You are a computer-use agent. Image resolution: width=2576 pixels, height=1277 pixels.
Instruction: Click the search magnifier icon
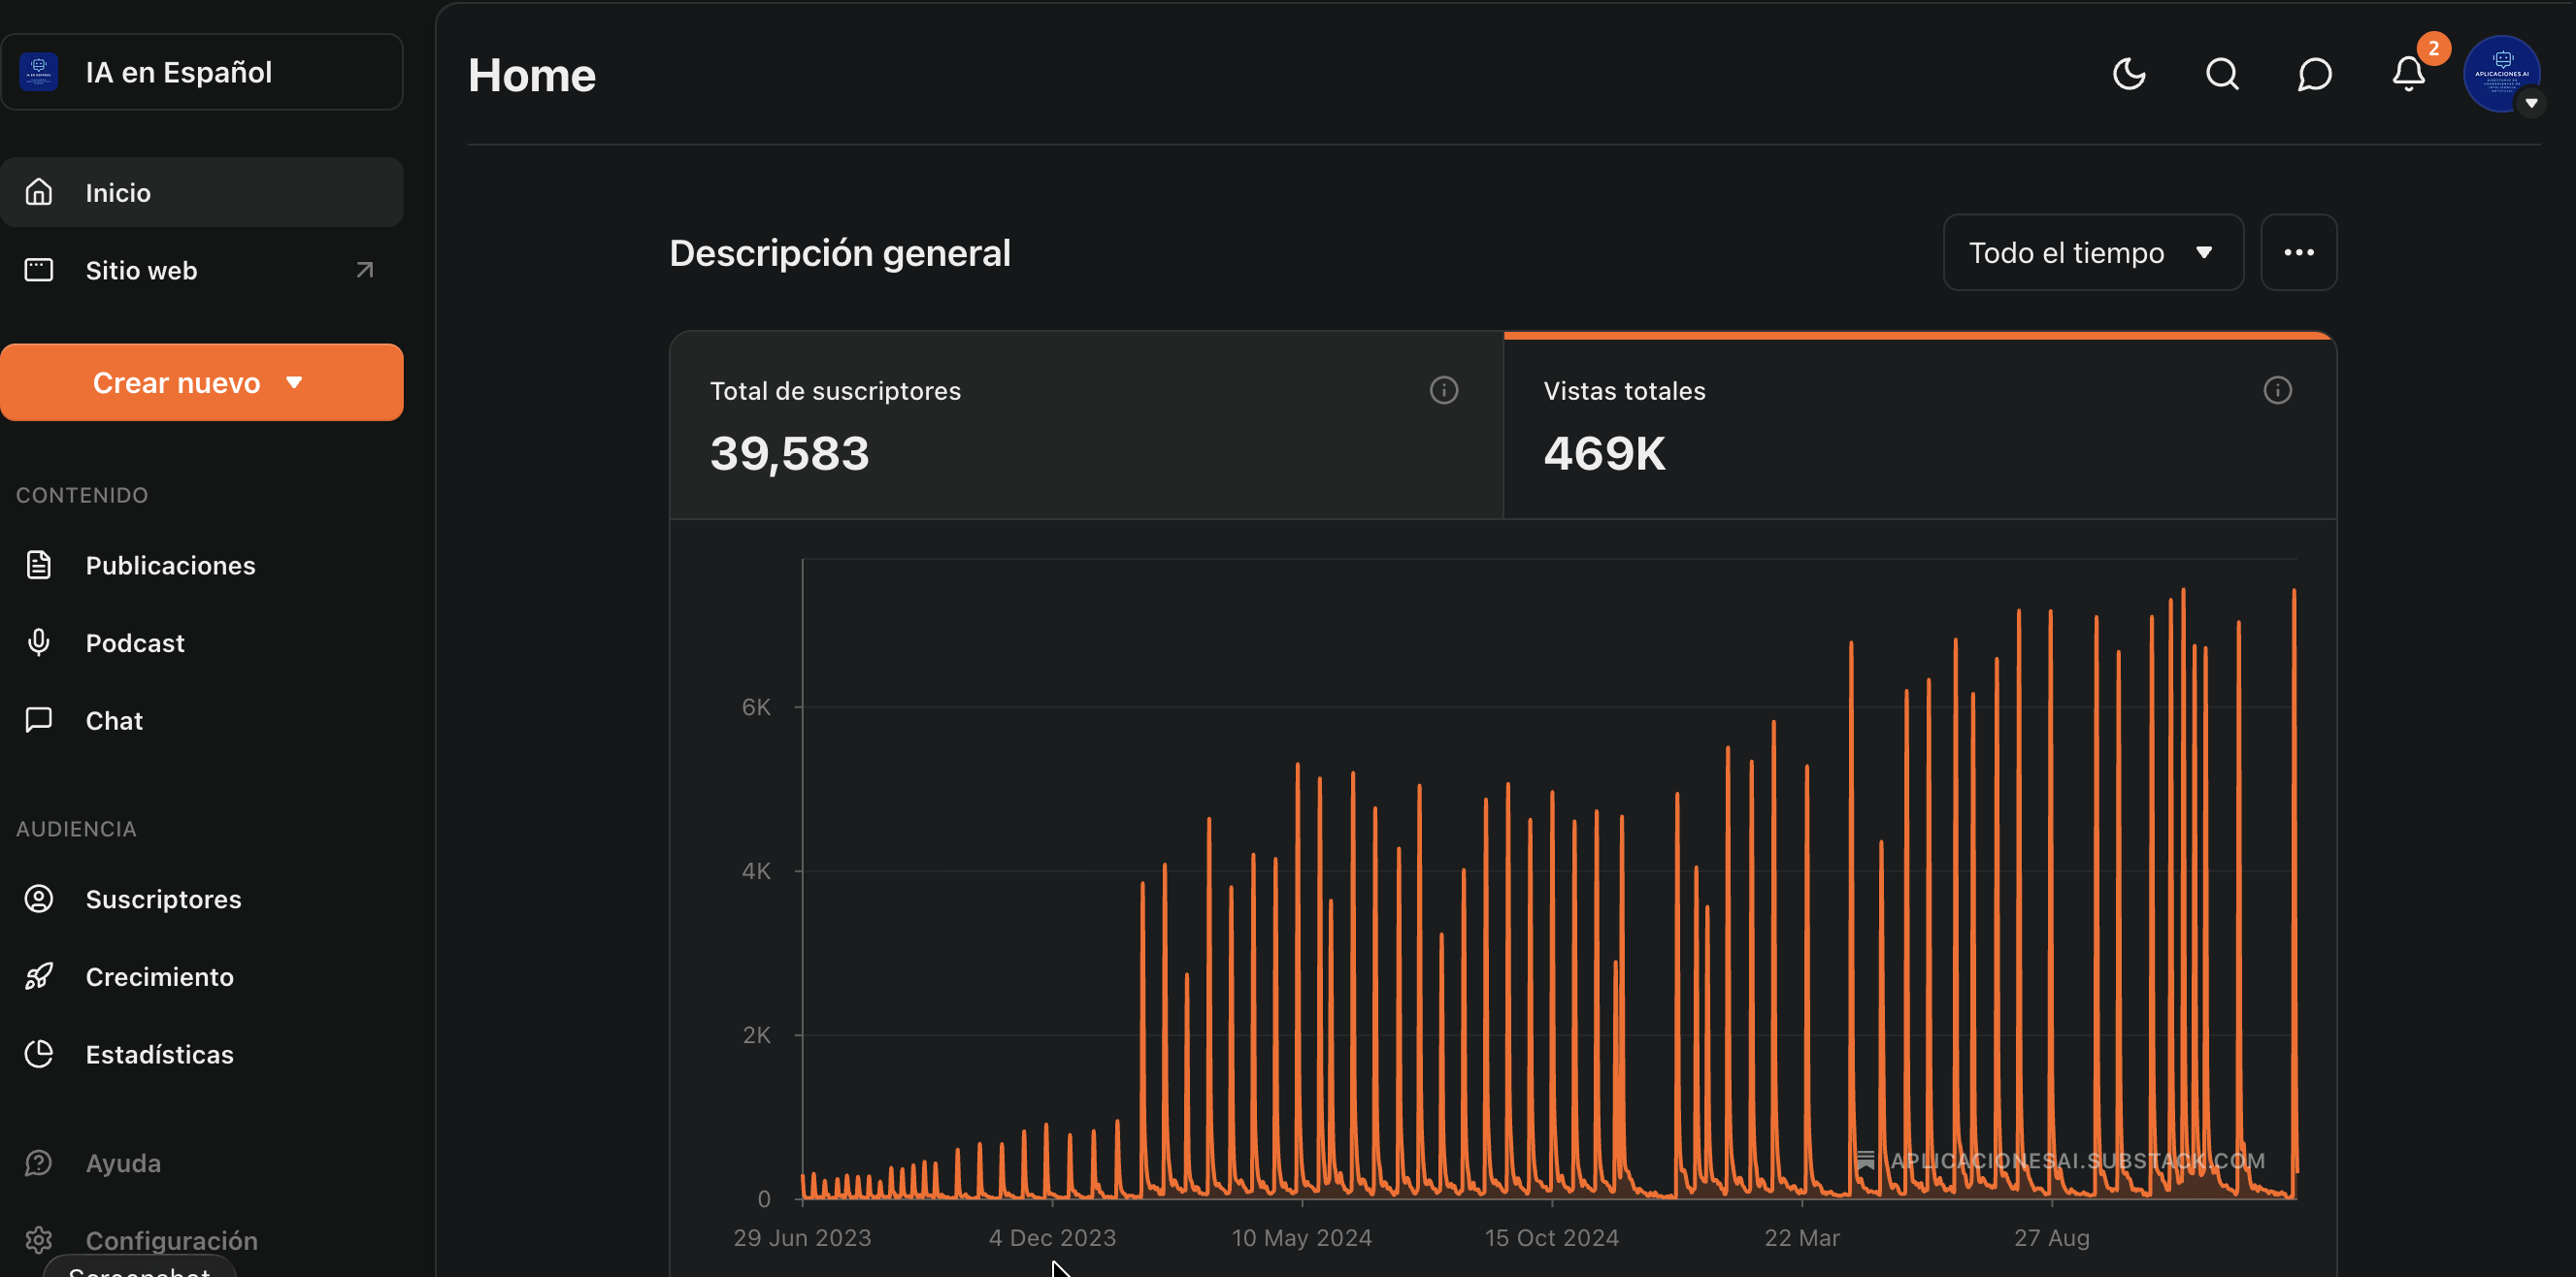(x=2222, y=74)
